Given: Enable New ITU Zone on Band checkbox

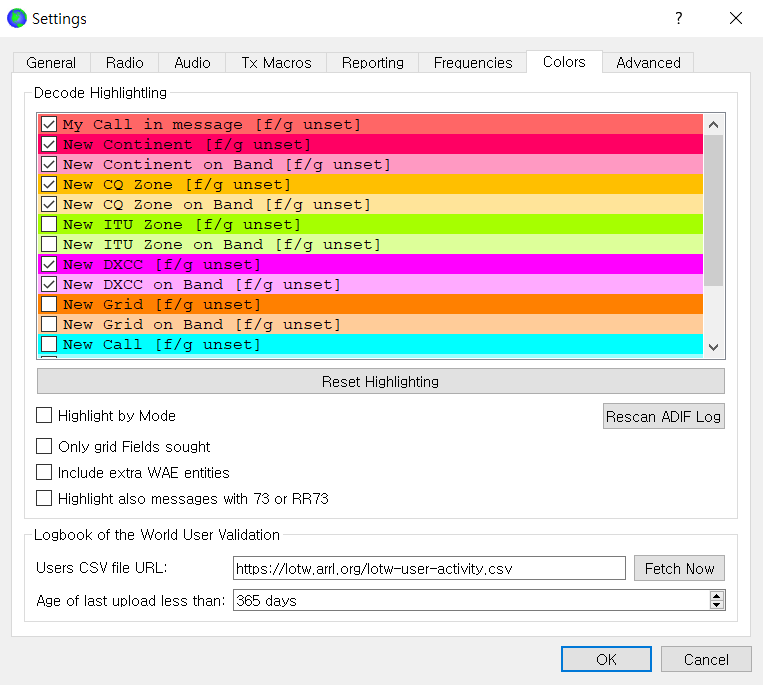Looking at the screenshot, I should tap(49, 244).
